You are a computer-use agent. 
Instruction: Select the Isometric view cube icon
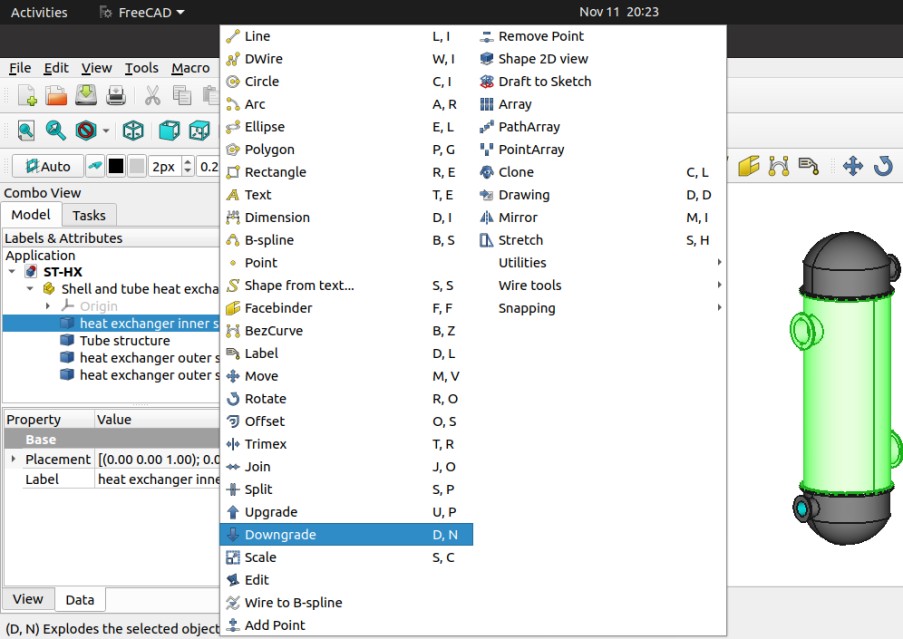coord(133,130)
